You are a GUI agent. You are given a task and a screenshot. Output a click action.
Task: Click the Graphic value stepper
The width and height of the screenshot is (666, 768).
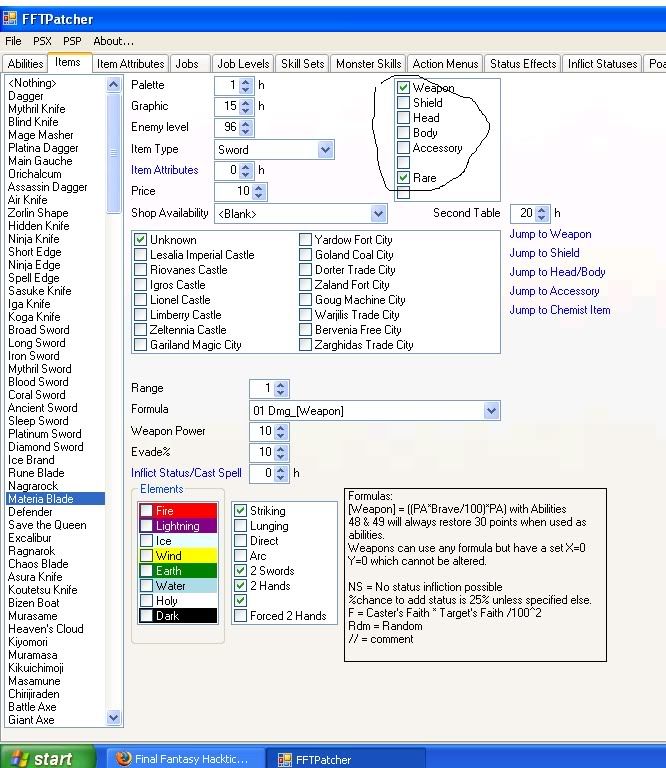[x=246, y=106]
